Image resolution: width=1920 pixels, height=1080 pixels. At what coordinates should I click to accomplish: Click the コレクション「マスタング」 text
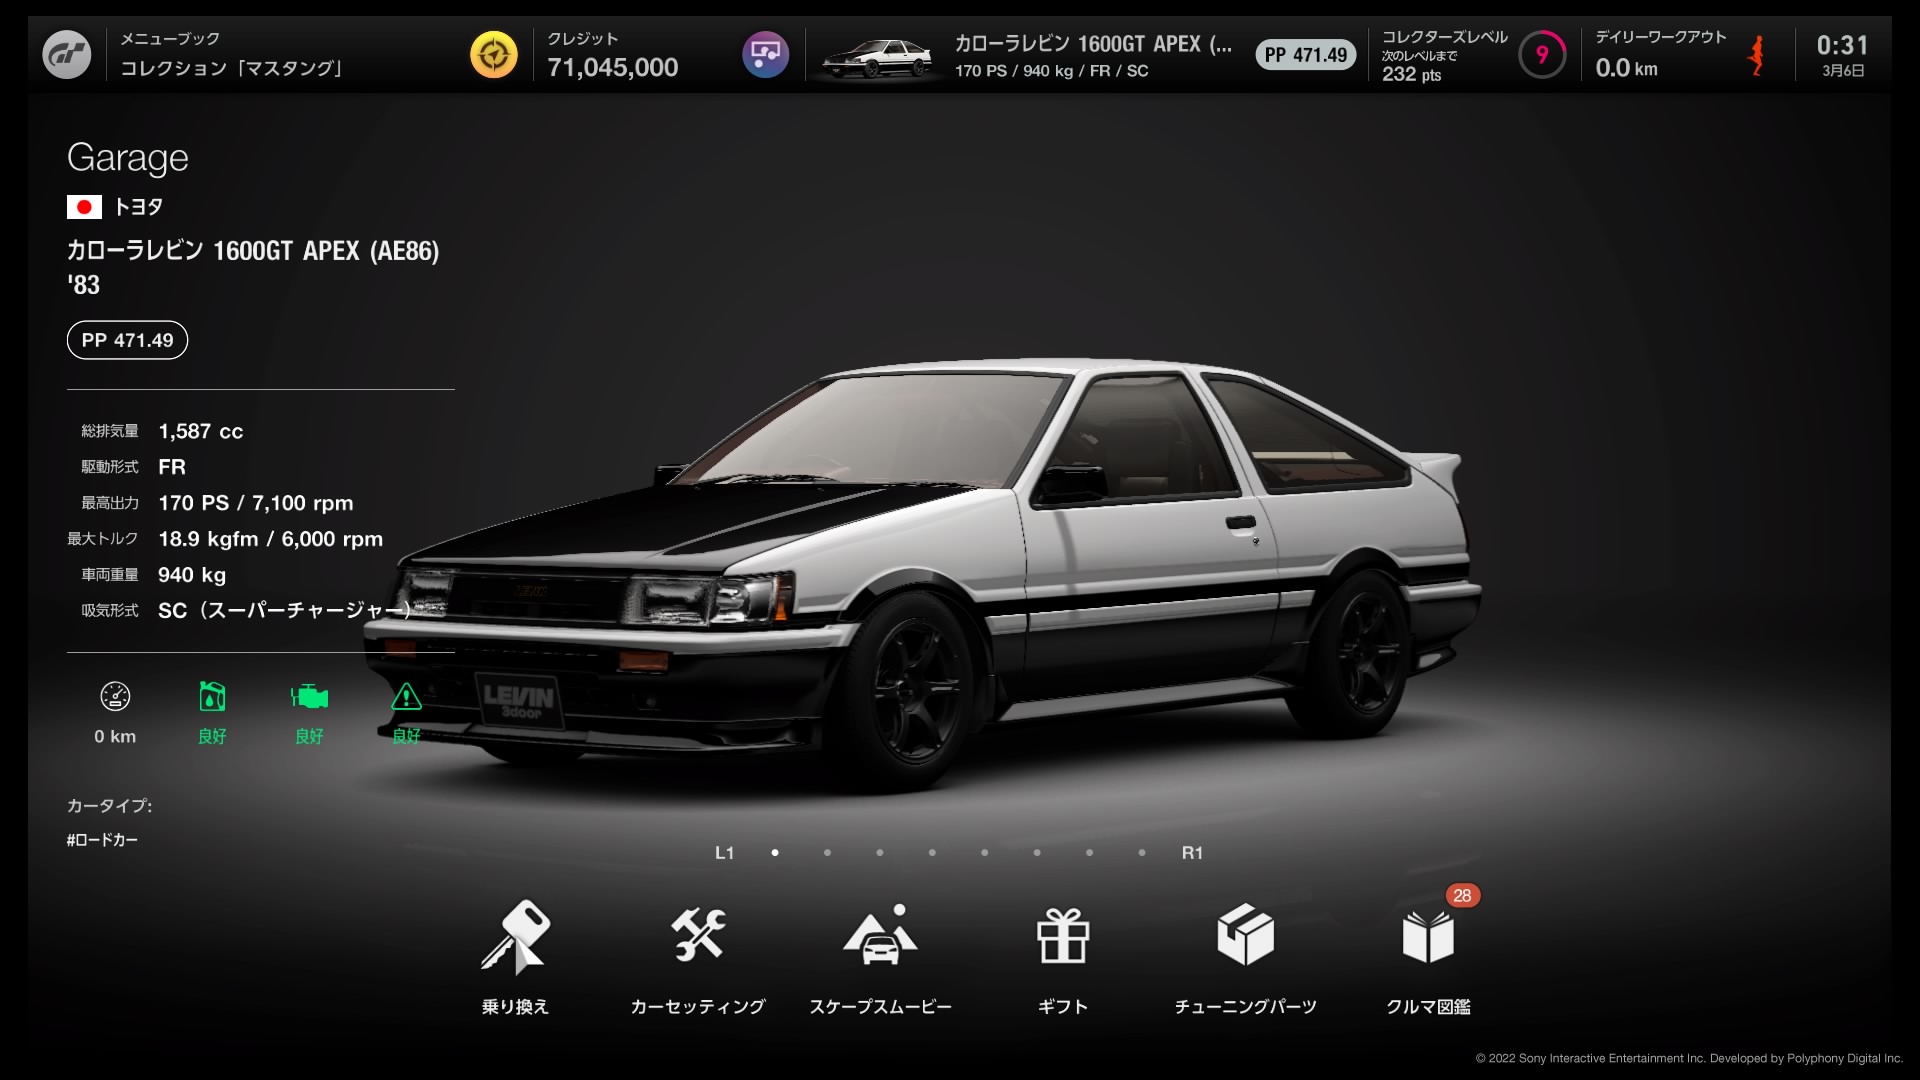(x=232, y=68)
